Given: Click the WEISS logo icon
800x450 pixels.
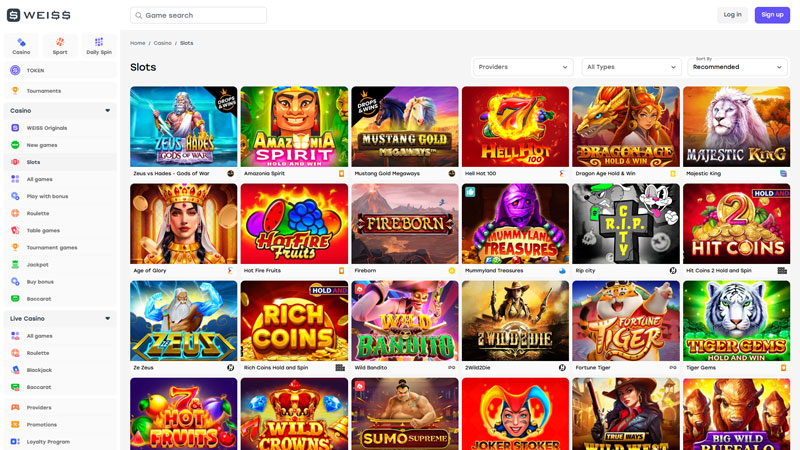Looking at the screenshot, I should click(14, 15).
